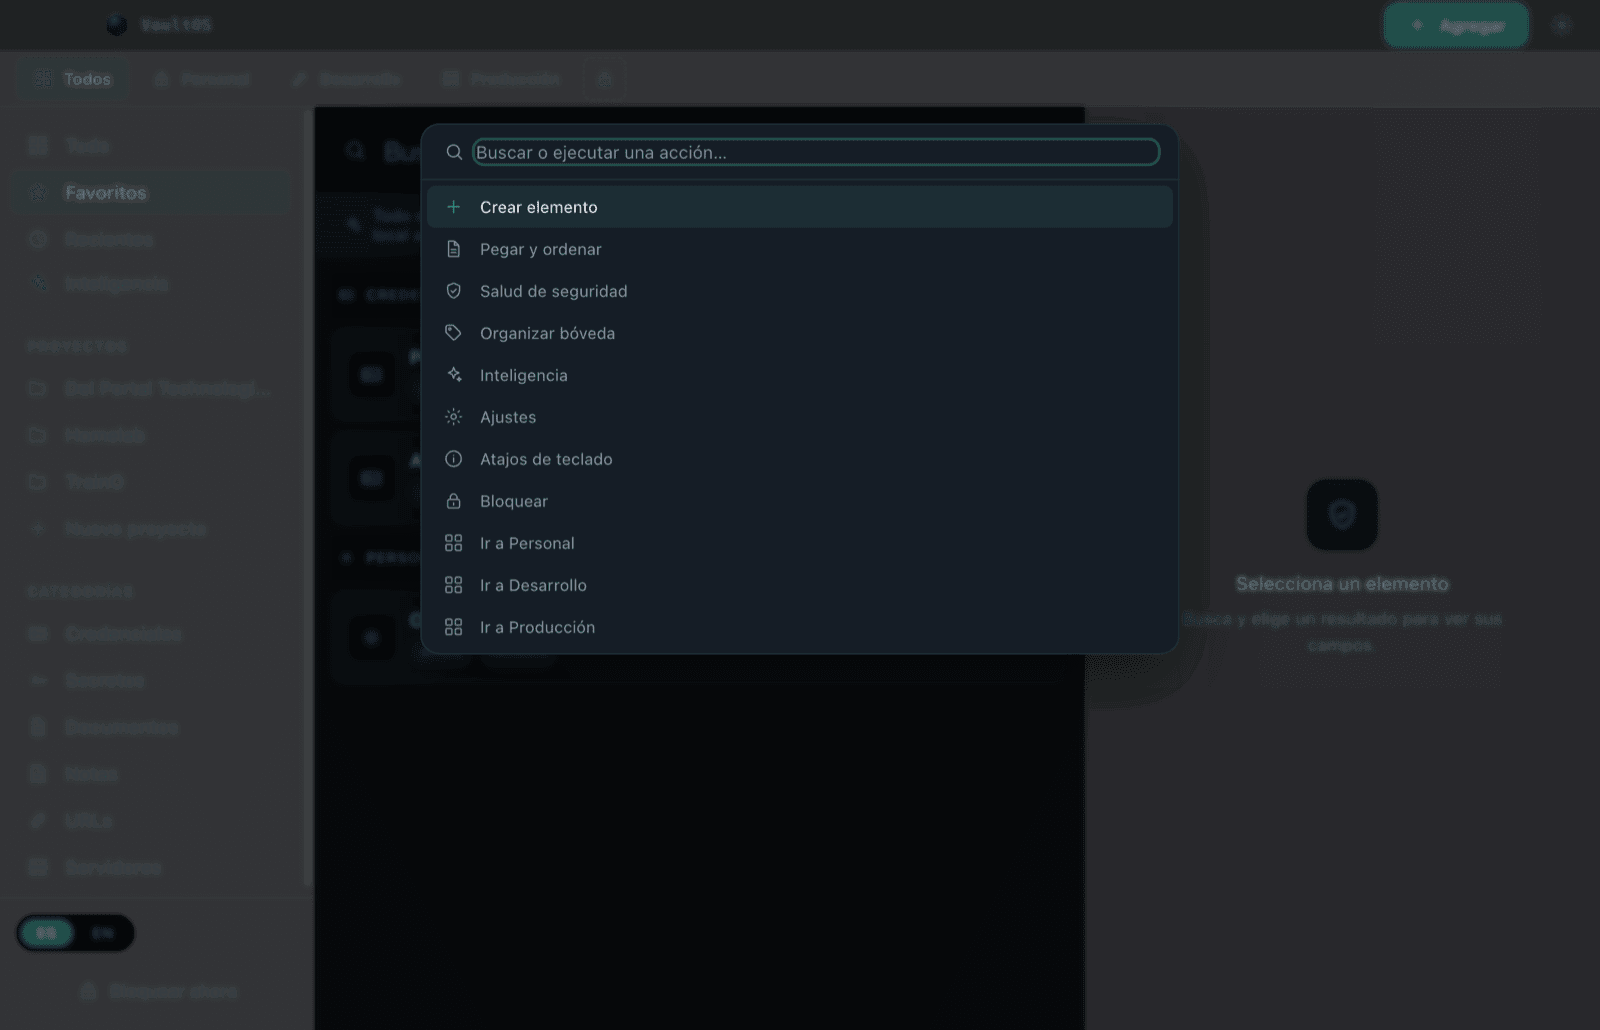Select the Servidores category

(x=151, y=867)
